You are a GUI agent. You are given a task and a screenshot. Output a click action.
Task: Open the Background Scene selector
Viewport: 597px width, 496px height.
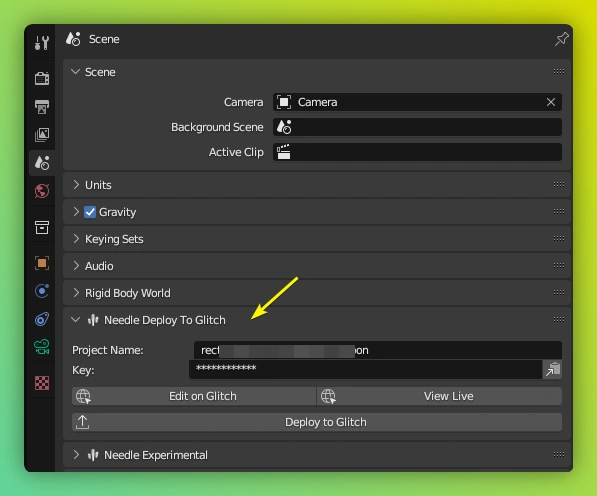(417, 127)
